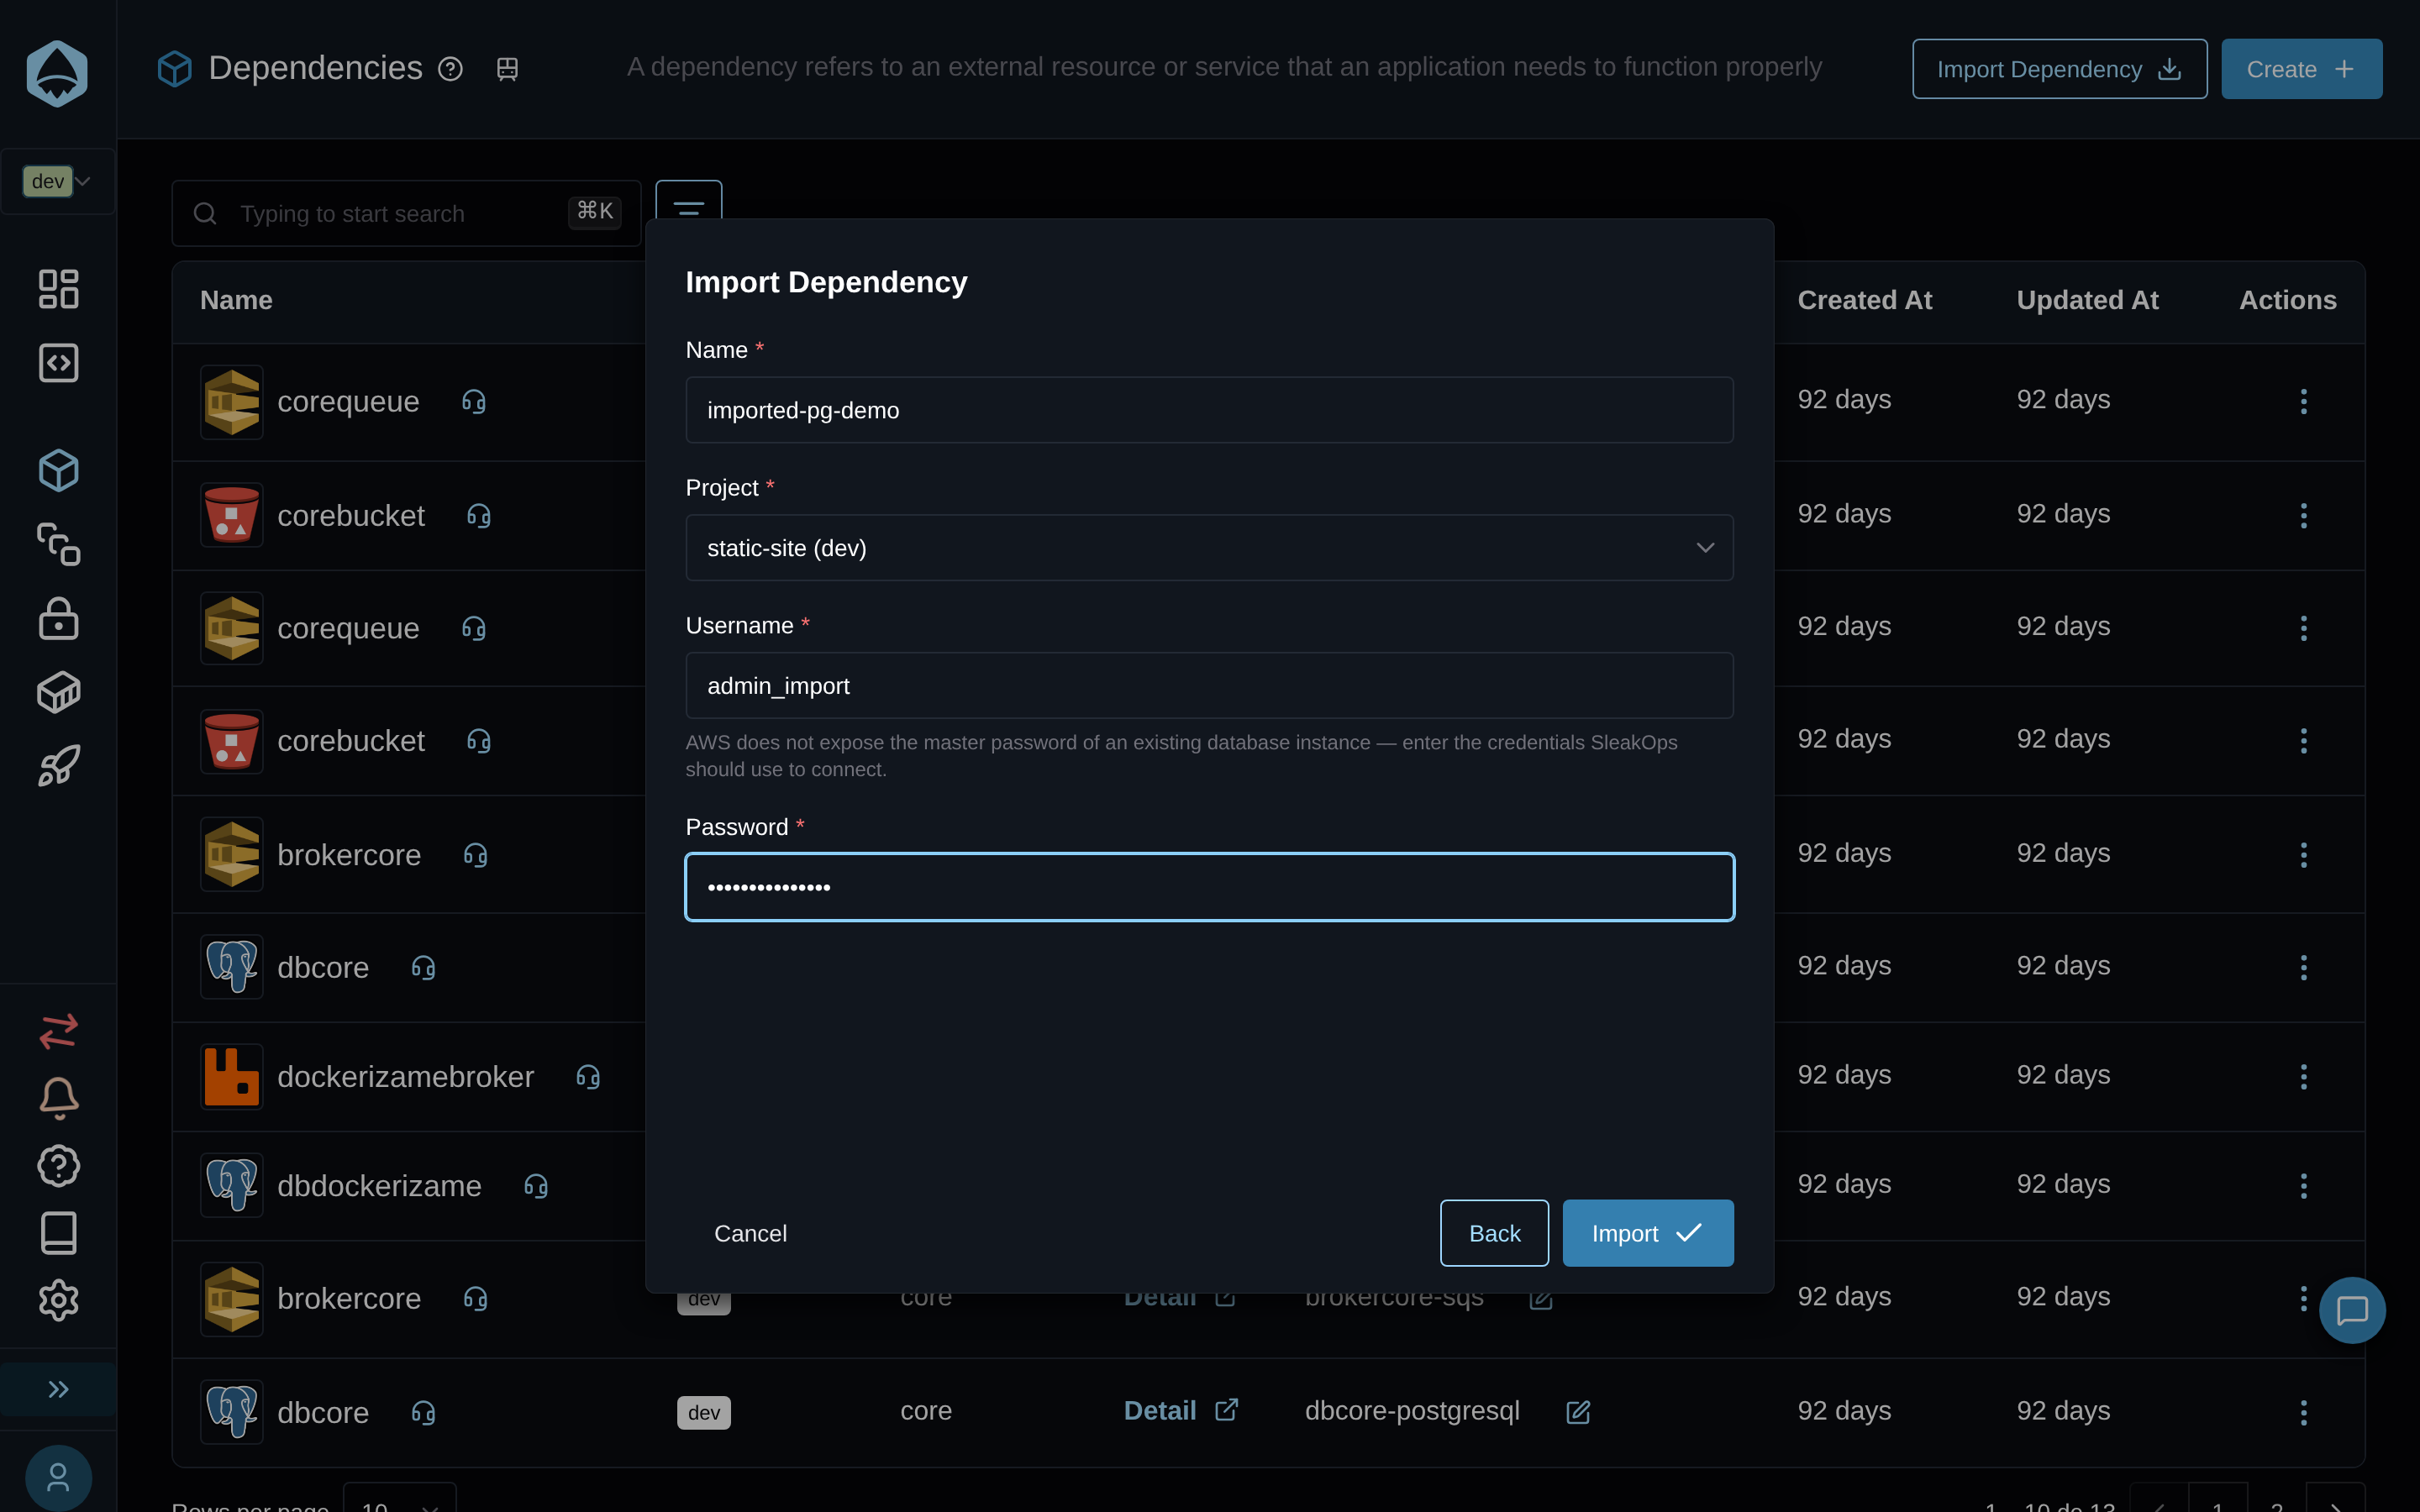Click the SleakOps logo in the sidebar
Image resolution: width=2420 pixels, height=1512 pixels.
pyautogui.click(x=57, y=73)
